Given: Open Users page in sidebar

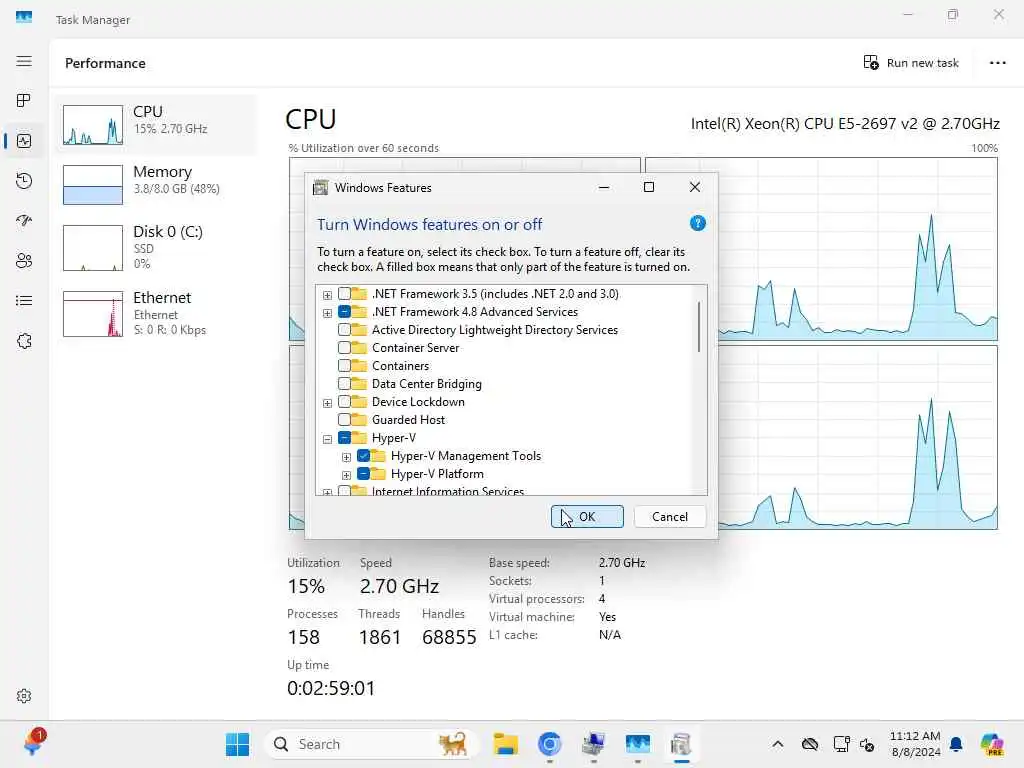Looking at the screenshot, I should [24, 261].
